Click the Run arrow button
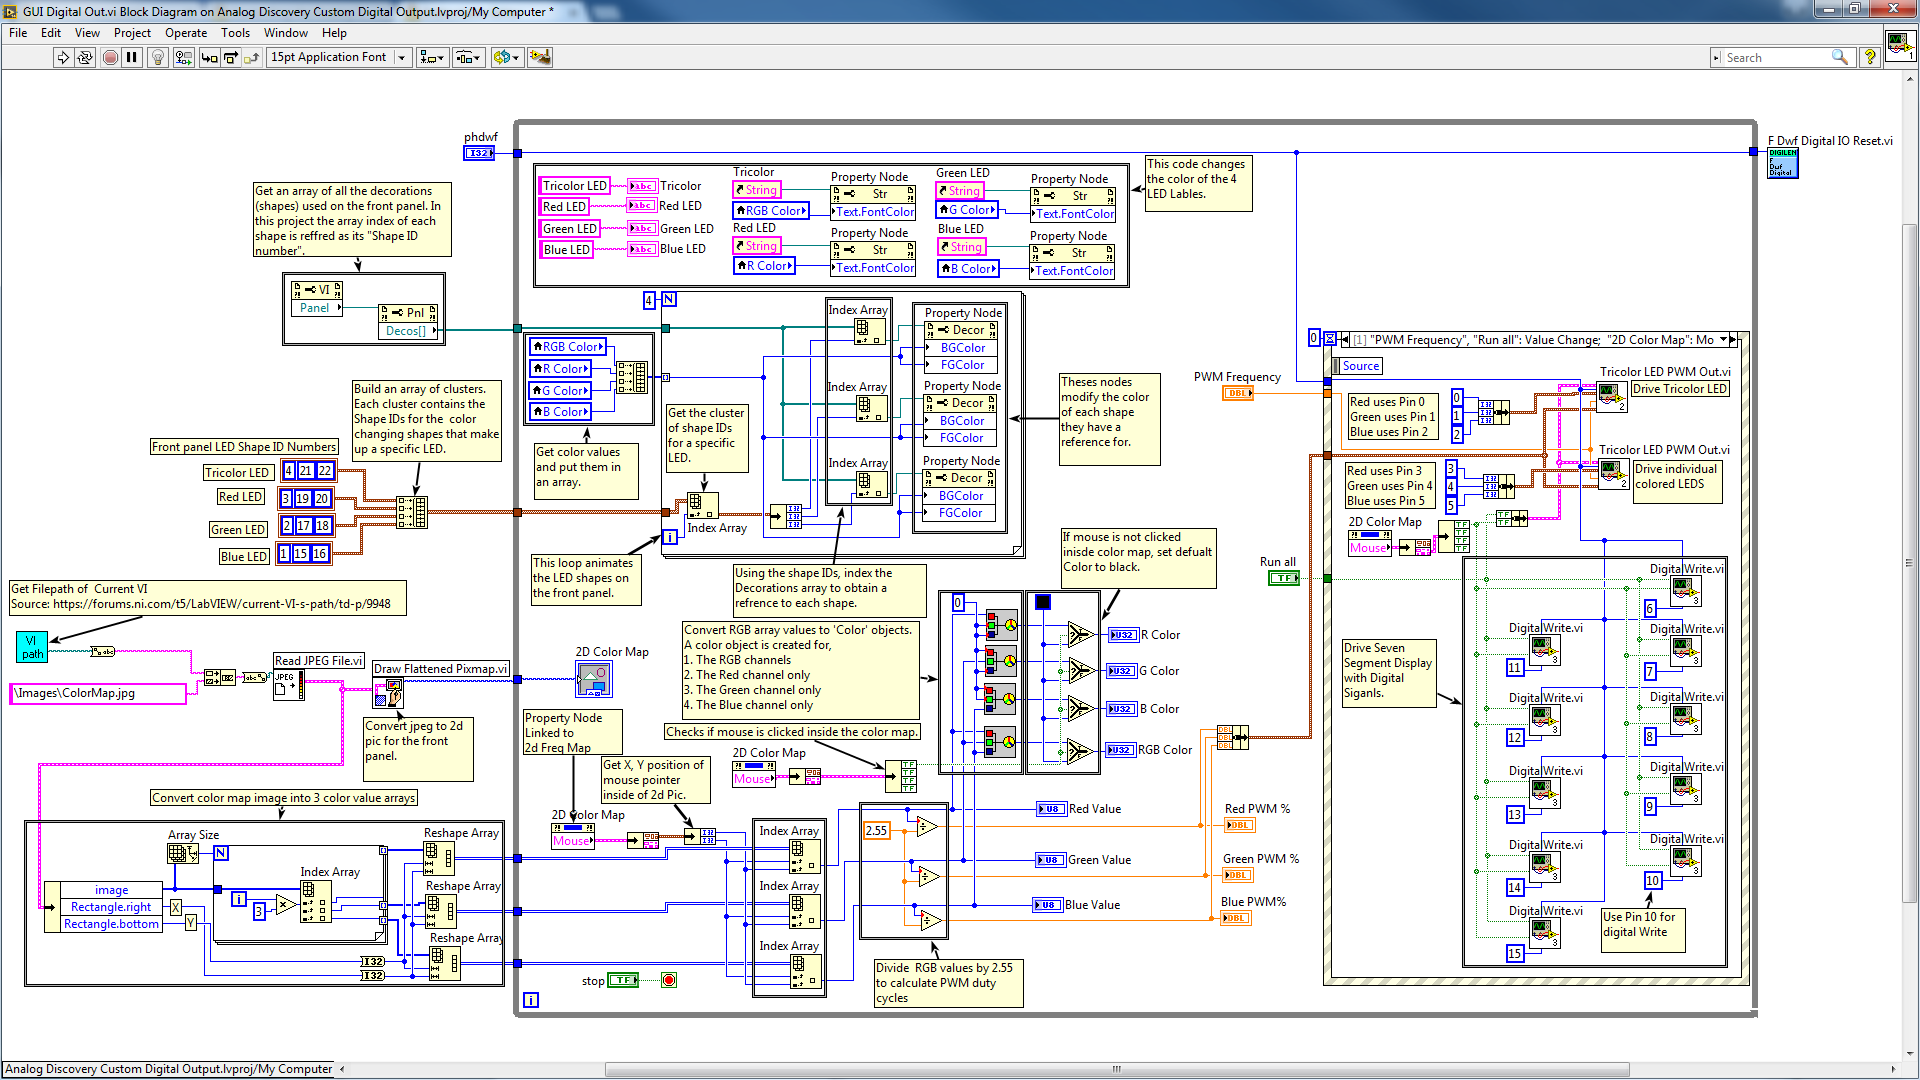Viewport: 1920px width, 1080px height. 63,58
